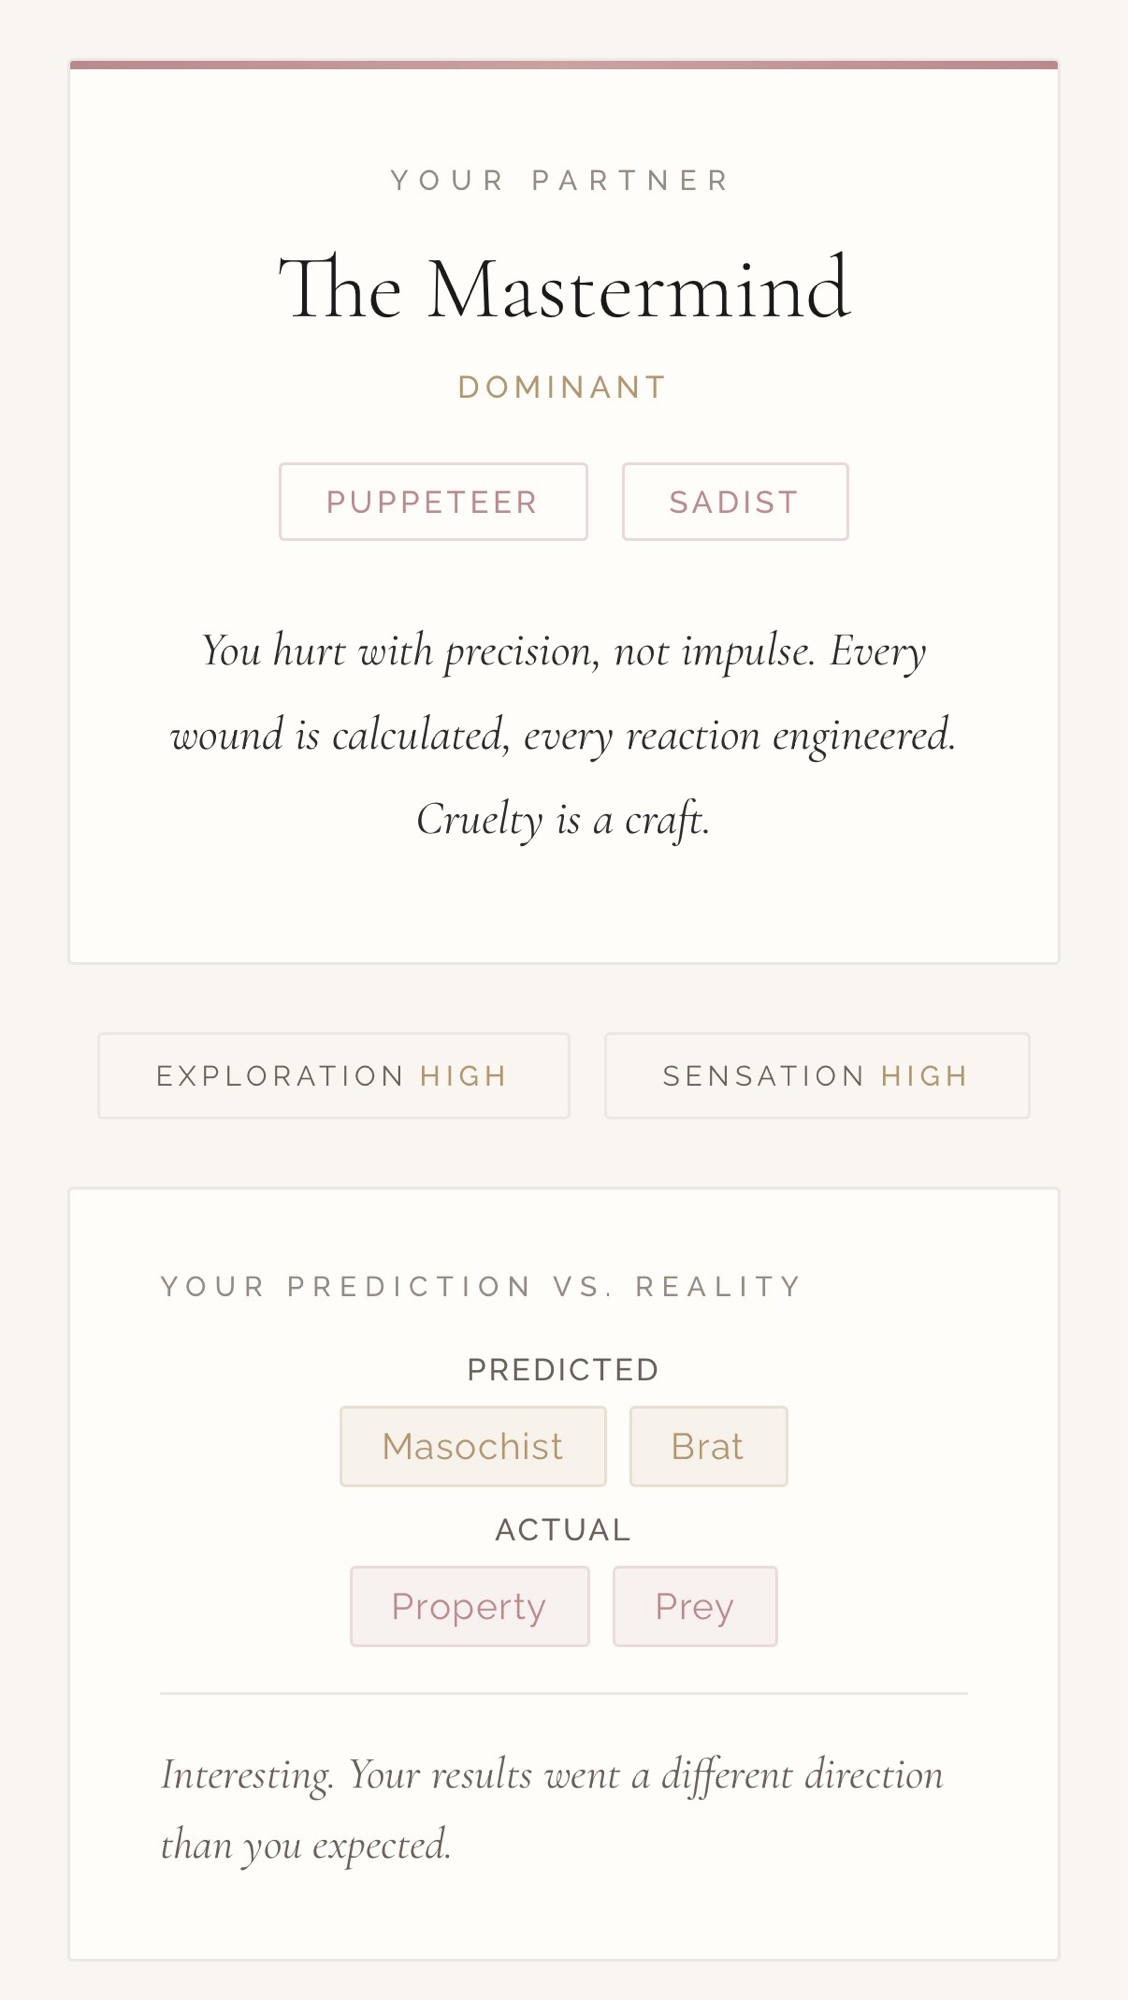Tap the SENSATION HIGH badge
The width and height of the screenshot is (1128, 2000).
click(x=816, y=1076)
